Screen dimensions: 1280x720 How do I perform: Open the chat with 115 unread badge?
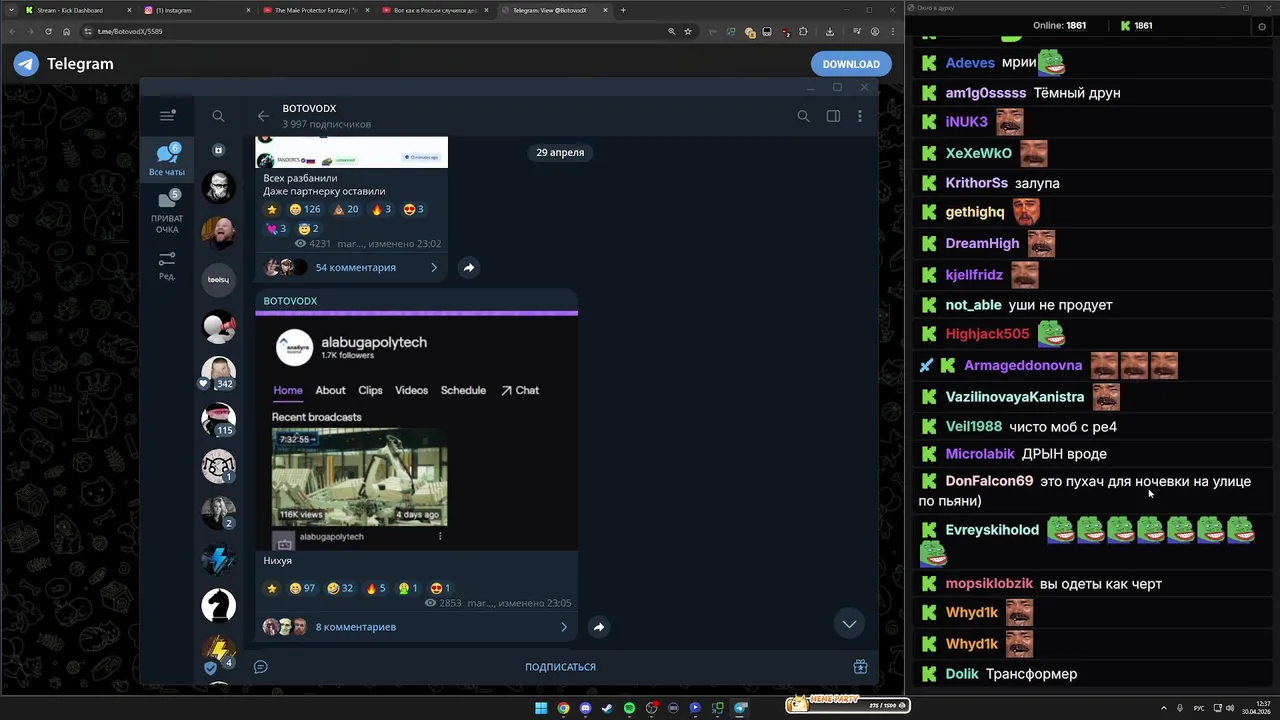[x=218, y=420]
